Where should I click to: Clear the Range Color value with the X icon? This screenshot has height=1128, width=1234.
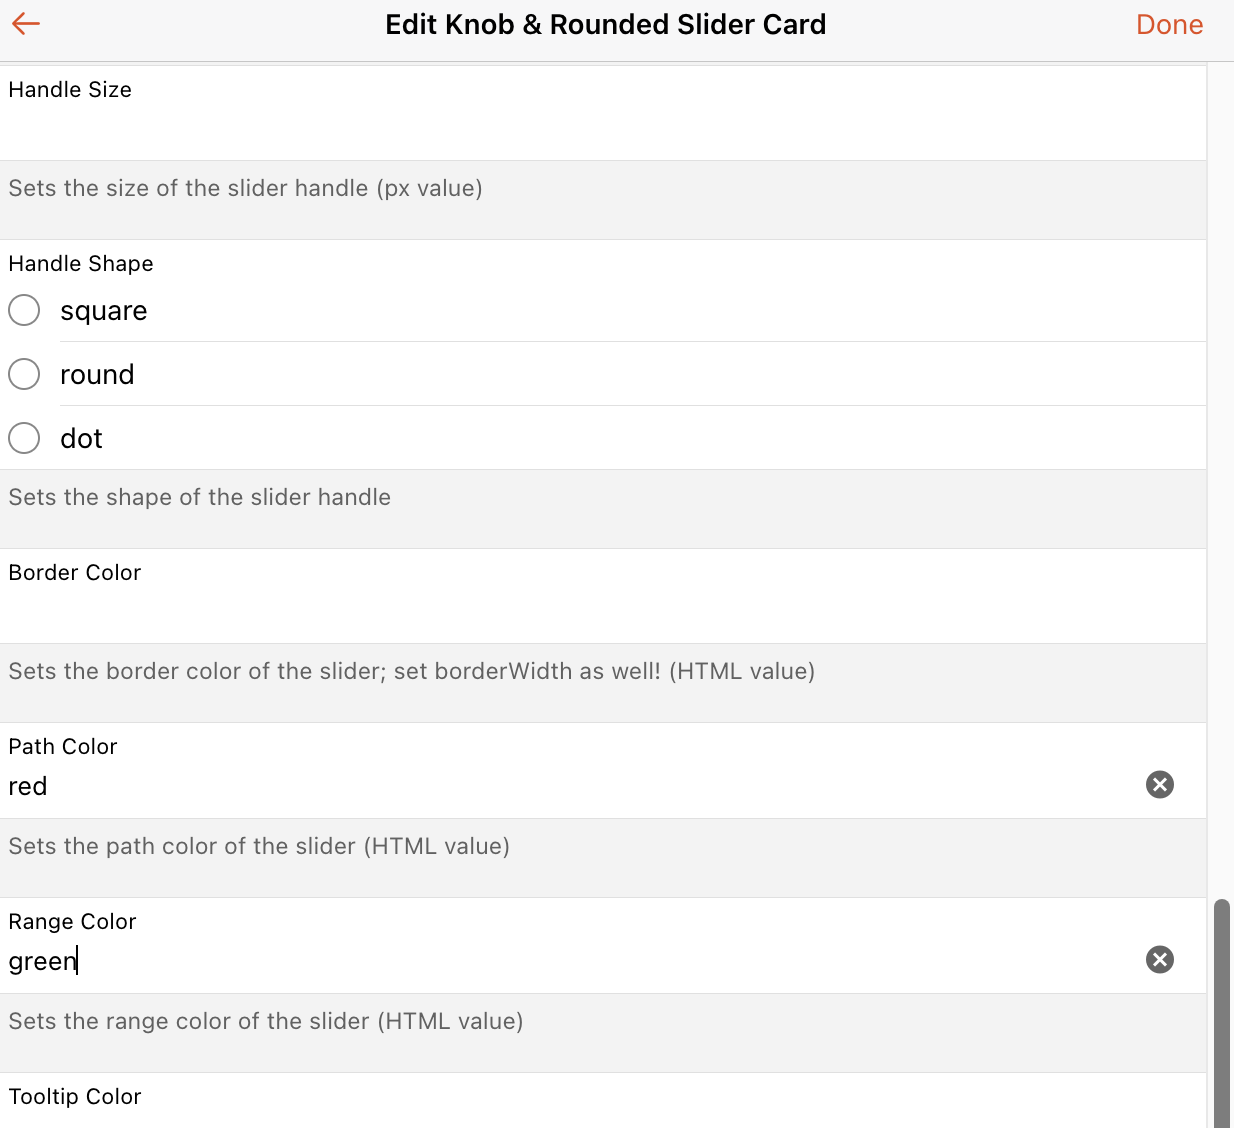click(1159, 960)
